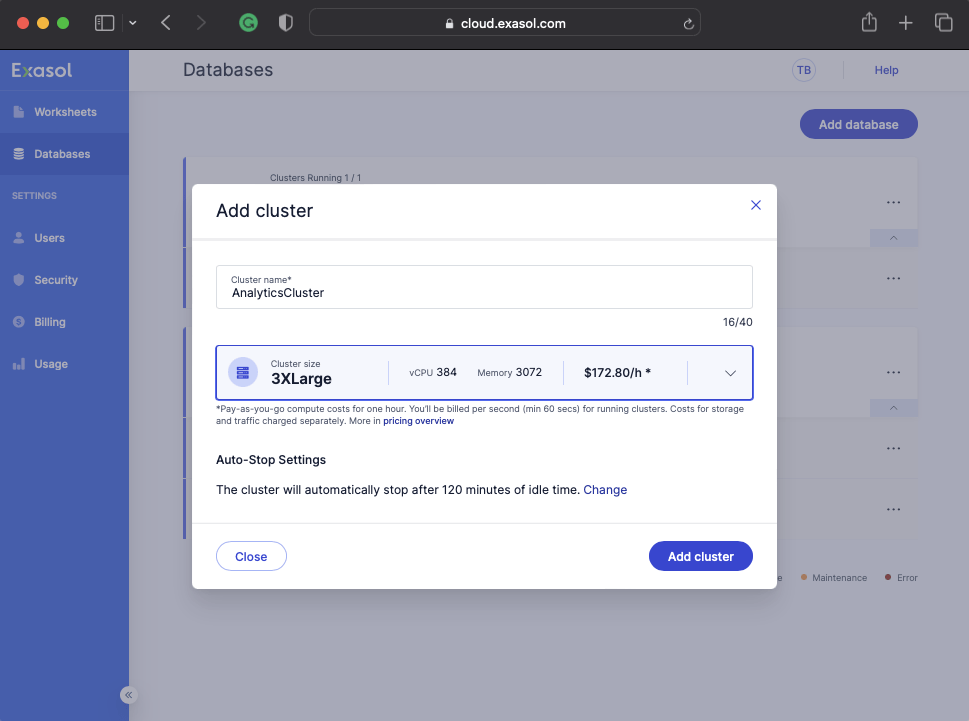Open the Safari sidebar dropdown arrow
Screen dimensions: 969x721
coord(133,23)
